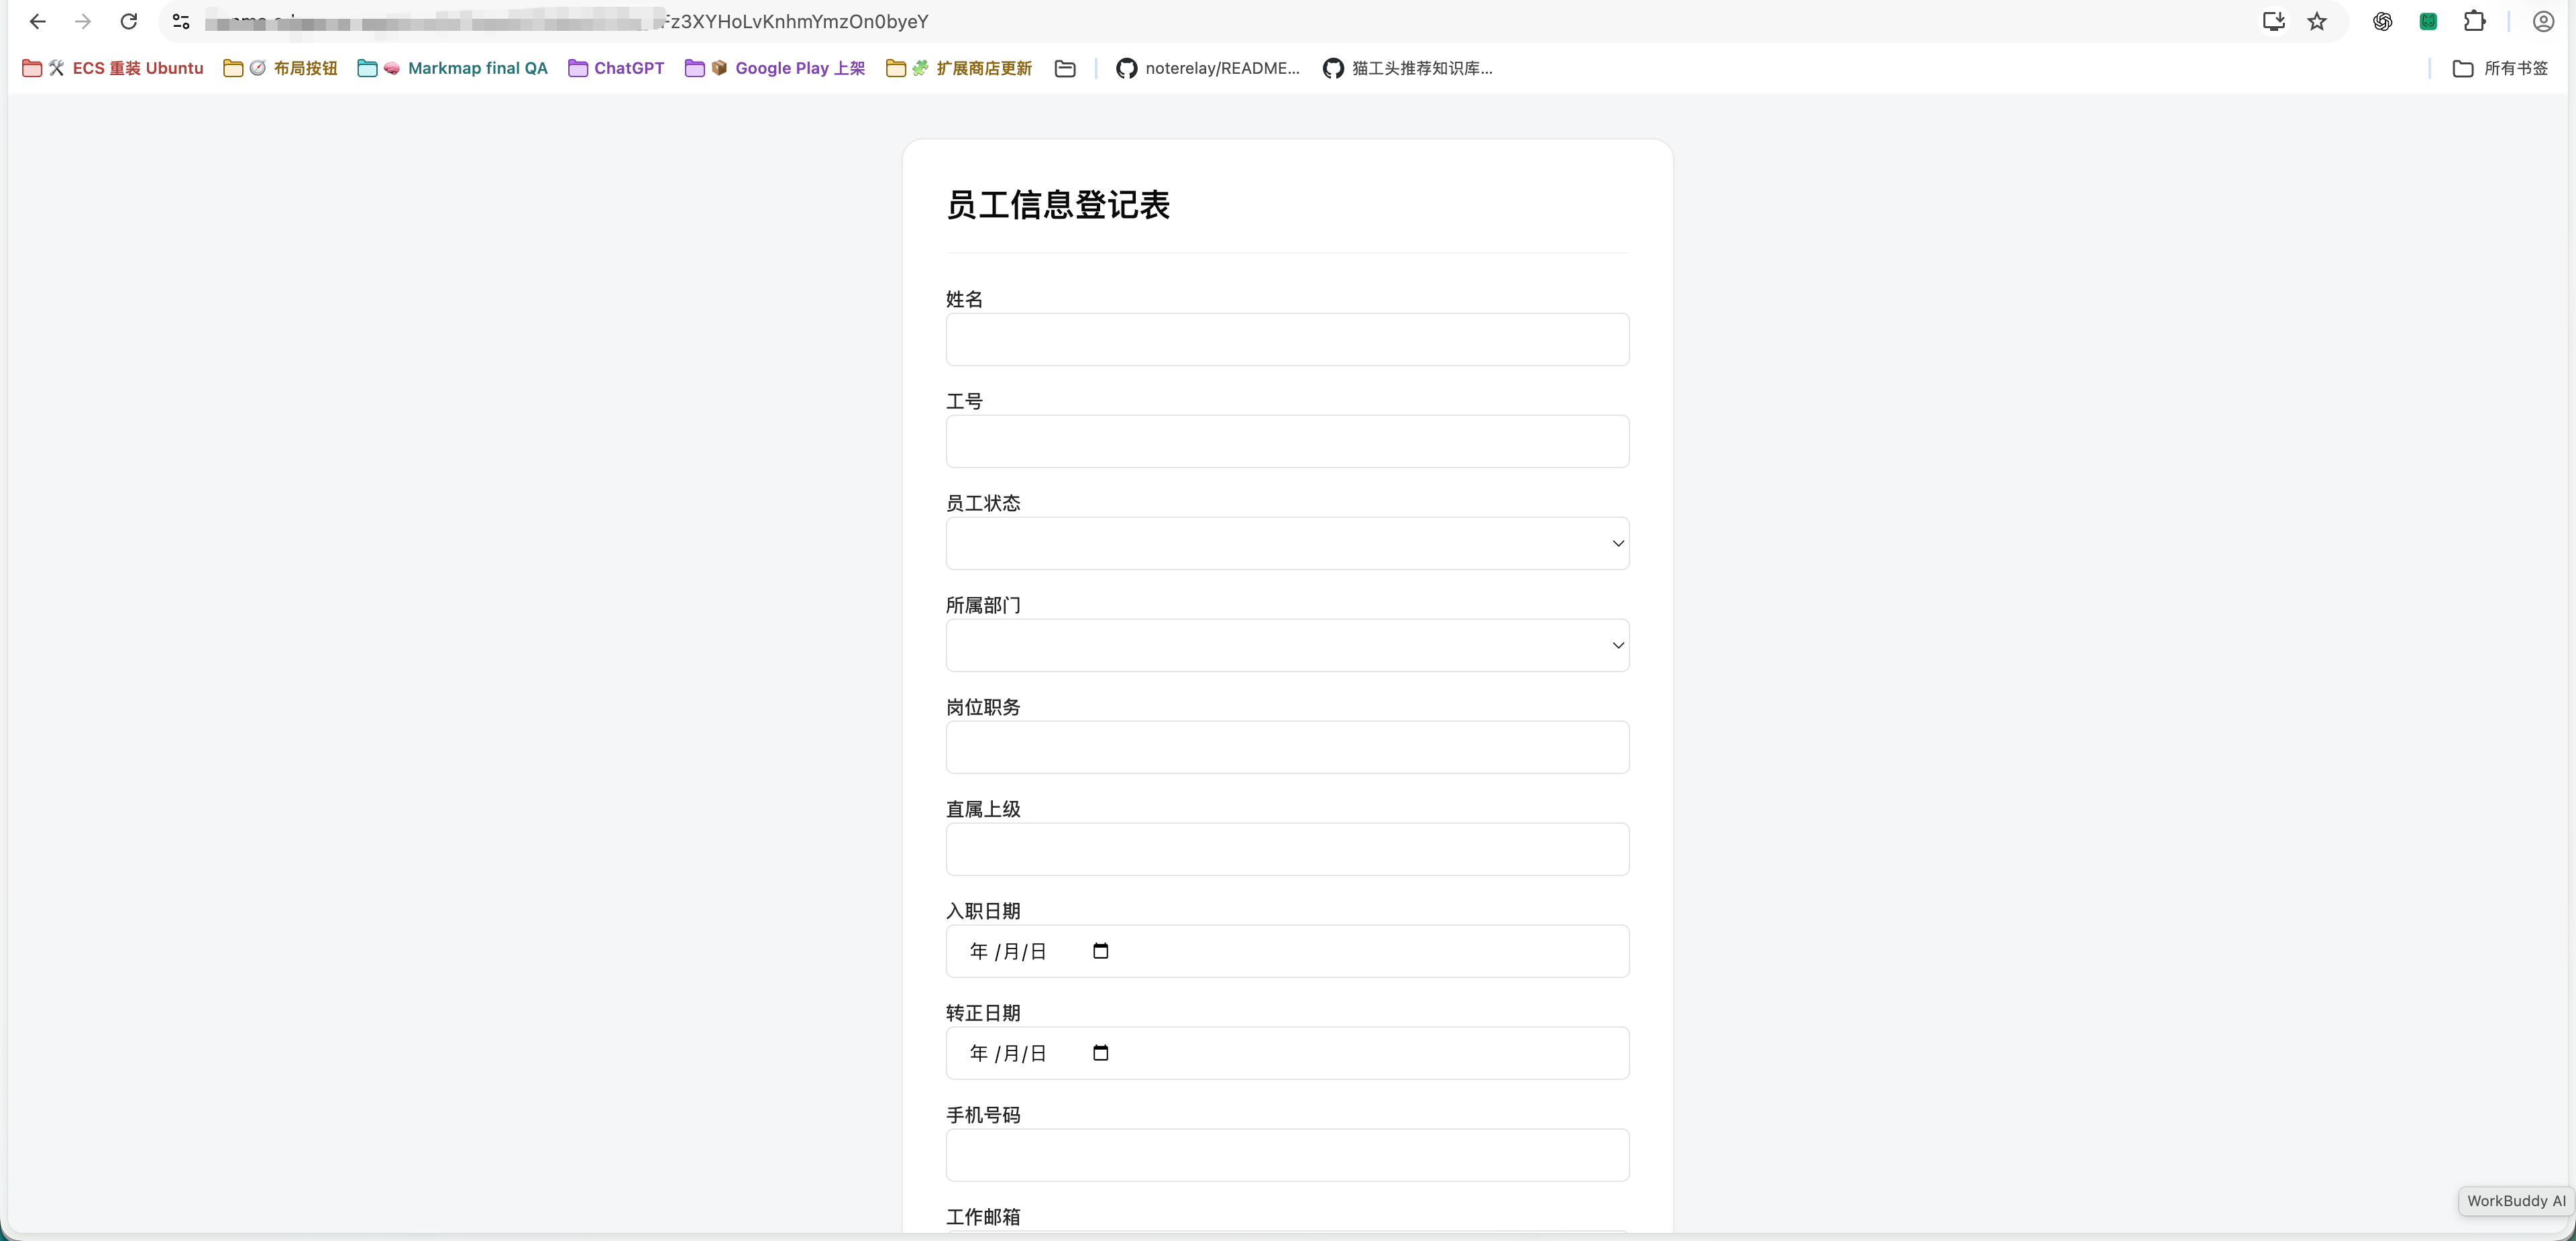Click the 工号 input field
The width and height of the screenshot is (2576, 1241).
click(x=1287, y=441)
